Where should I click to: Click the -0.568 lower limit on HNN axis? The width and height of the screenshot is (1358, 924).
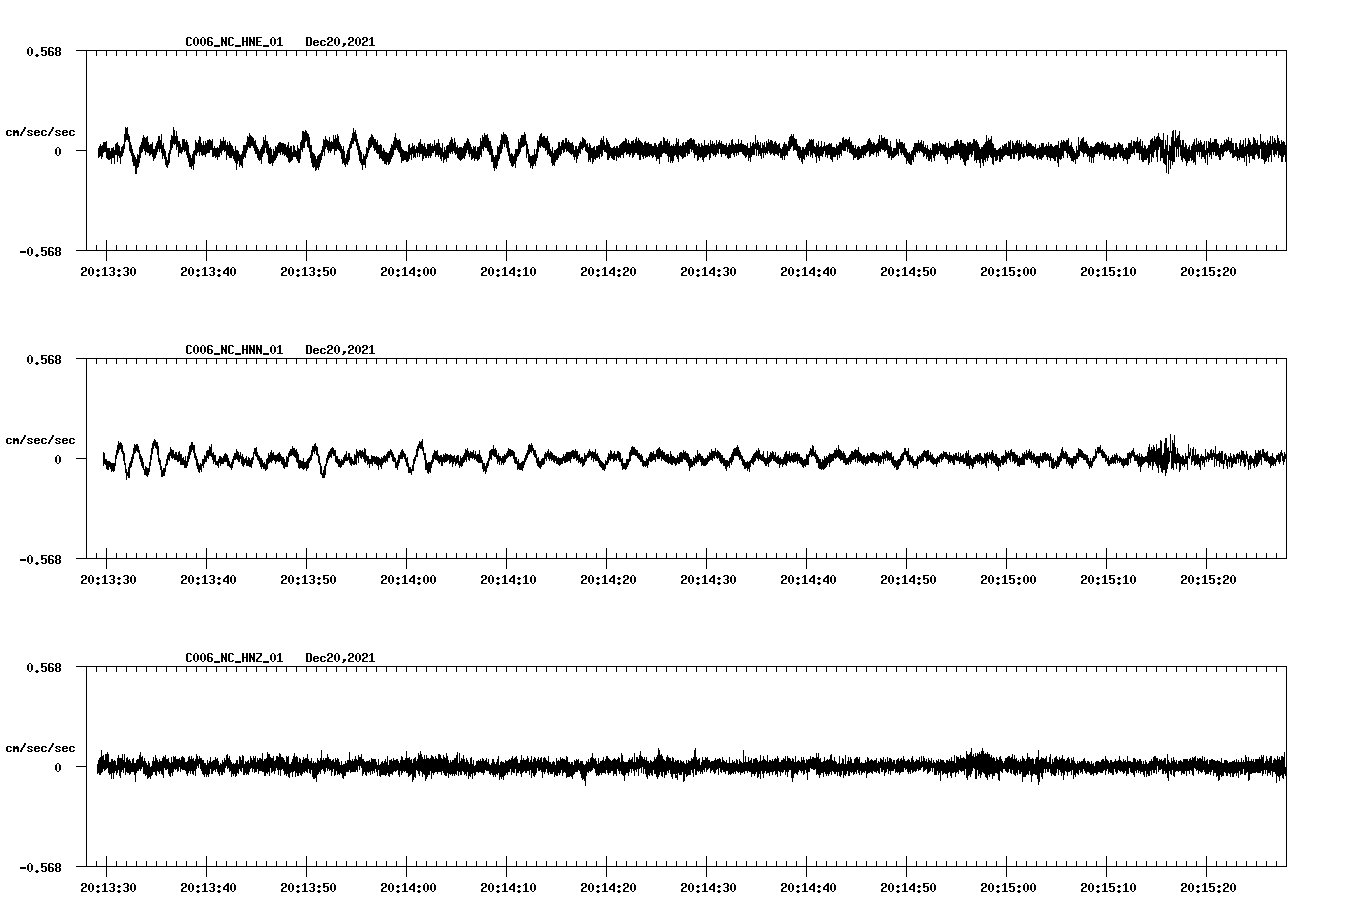click(x=40, y=560)
